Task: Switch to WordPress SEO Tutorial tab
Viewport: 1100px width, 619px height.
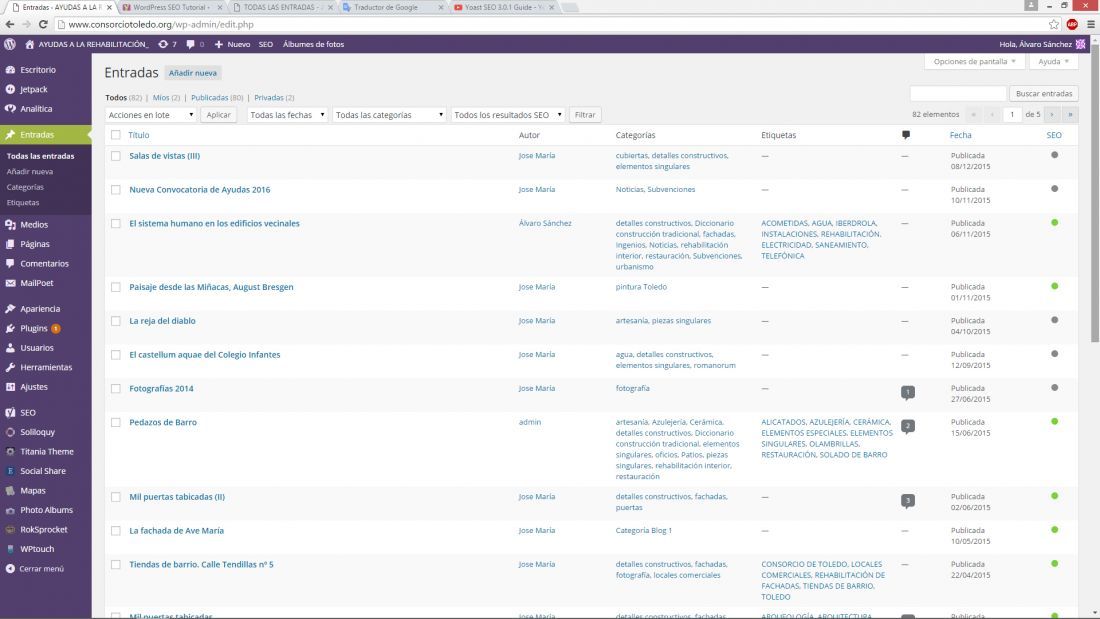Action: point(170,7)
